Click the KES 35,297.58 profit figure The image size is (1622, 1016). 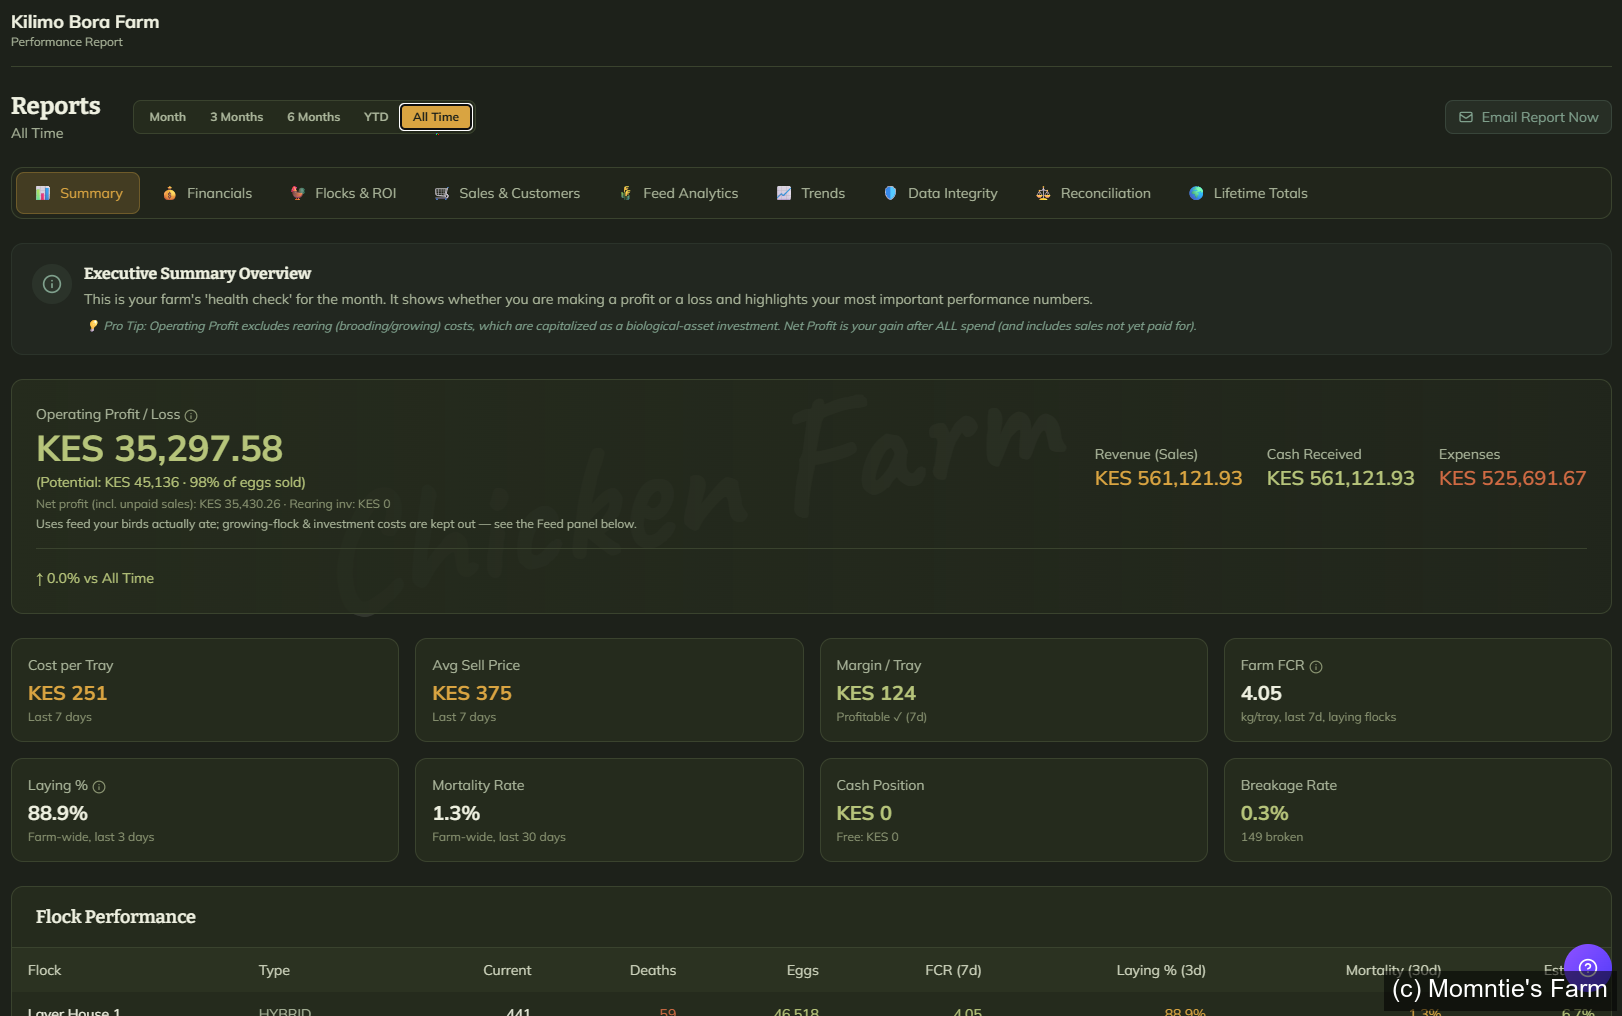tap(160, 448)
